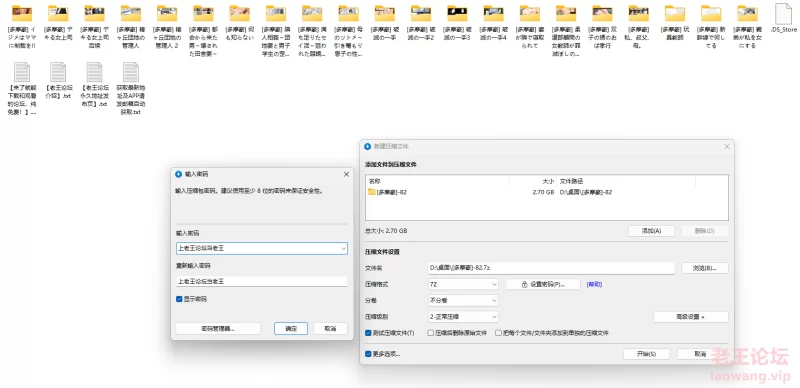The height and width of the screenshot is (388, 800).
Task: Open the 压缩级别 2-正常压缩 dropdown
Action: point(463,317)
